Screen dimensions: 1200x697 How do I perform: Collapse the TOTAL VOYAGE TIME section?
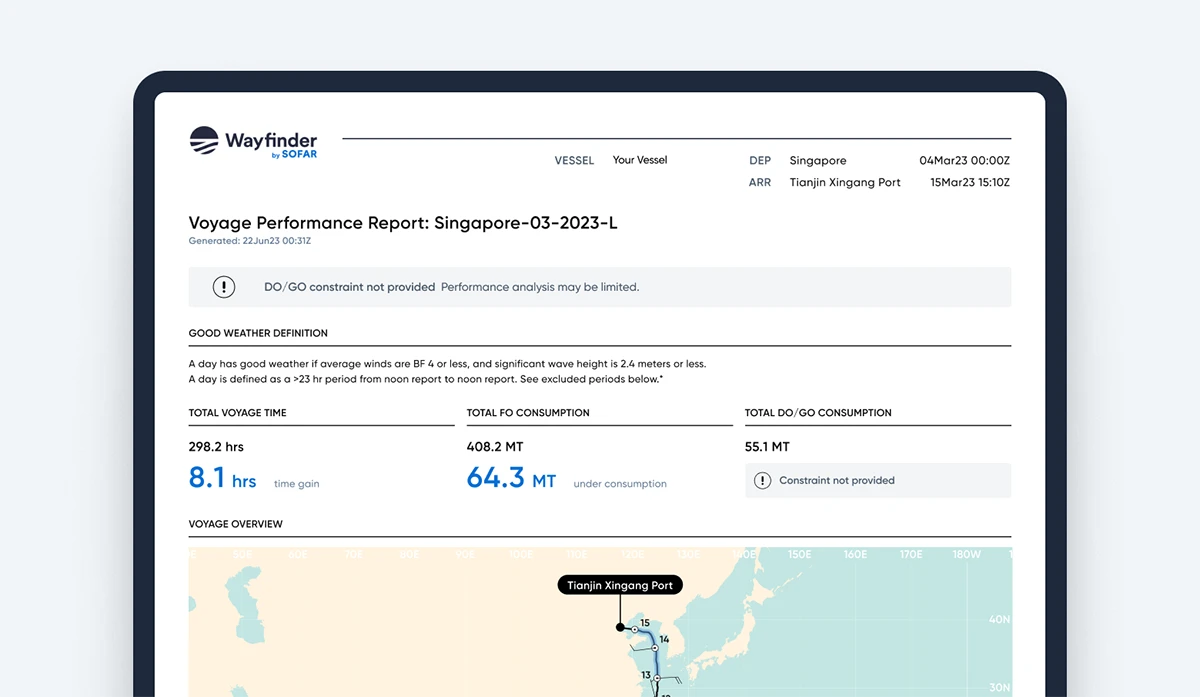(x=237, y=412)
